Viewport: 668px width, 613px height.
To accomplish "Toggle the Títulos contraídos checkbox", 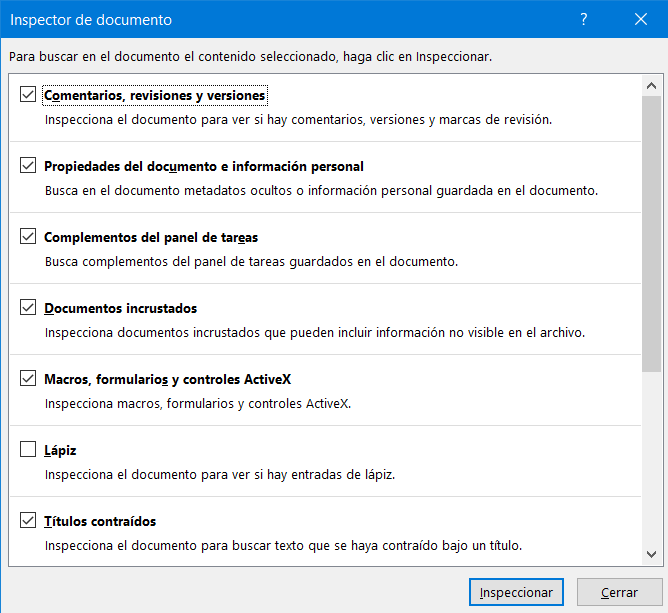I will pos(28,520).
